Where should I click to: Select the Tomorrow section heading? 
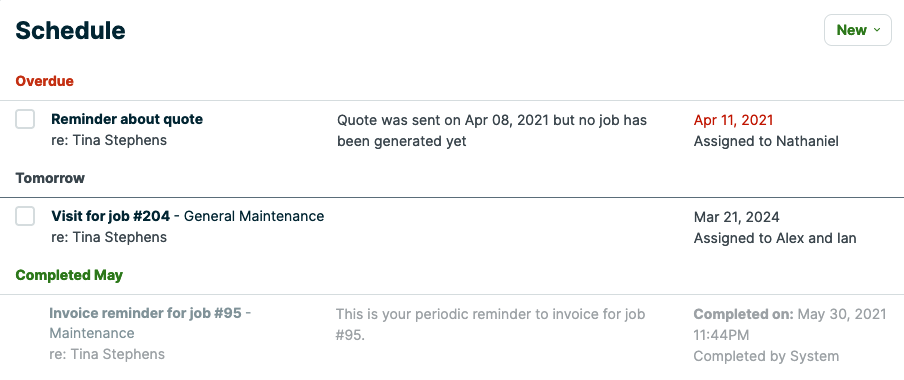point(50,178)
